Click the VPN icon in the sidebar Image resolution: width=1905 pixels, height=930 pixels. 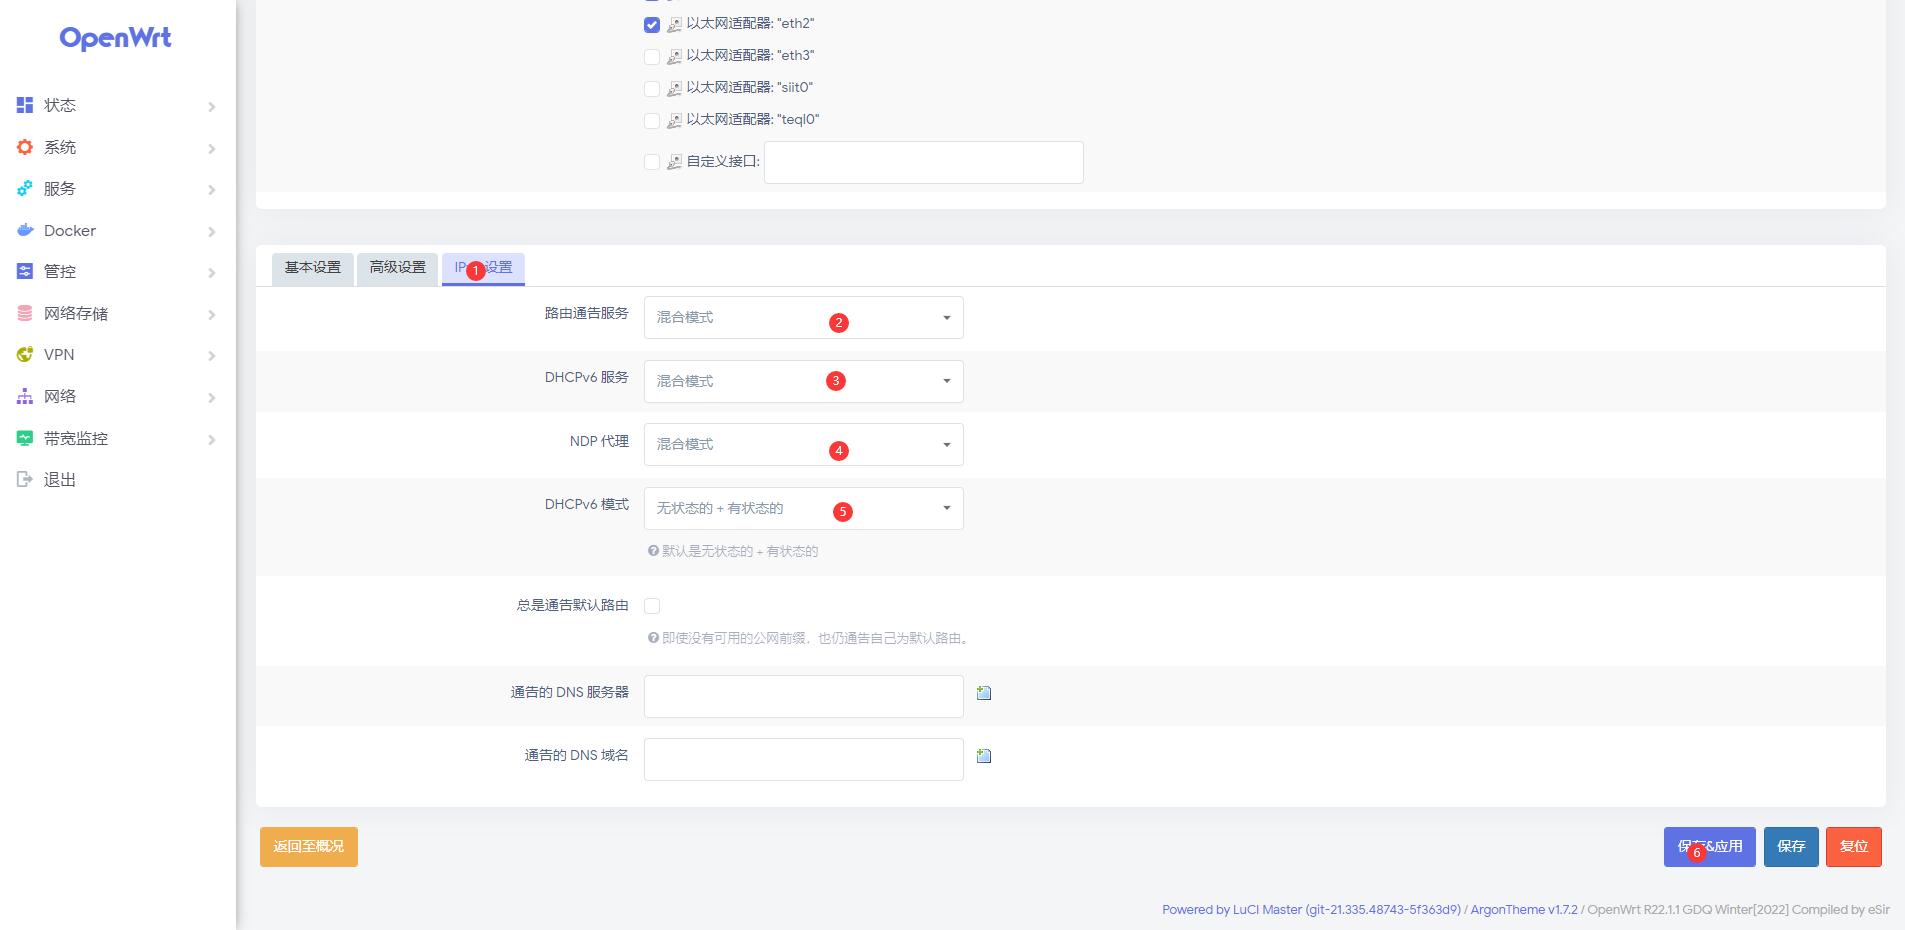point(25,354)
